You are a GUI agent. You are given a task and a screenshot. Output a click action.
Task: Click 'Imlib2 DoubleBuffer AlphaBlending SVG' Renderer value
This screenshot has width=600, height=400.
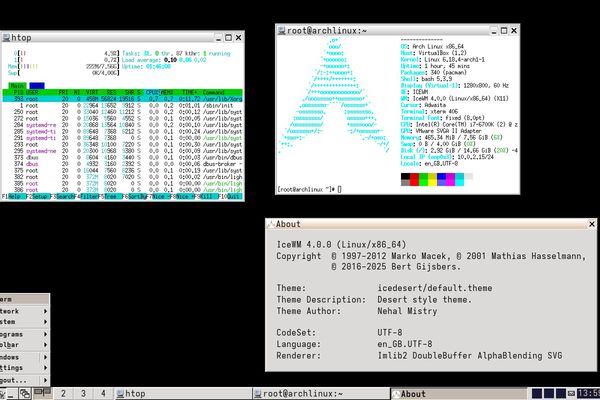point(470,356)
